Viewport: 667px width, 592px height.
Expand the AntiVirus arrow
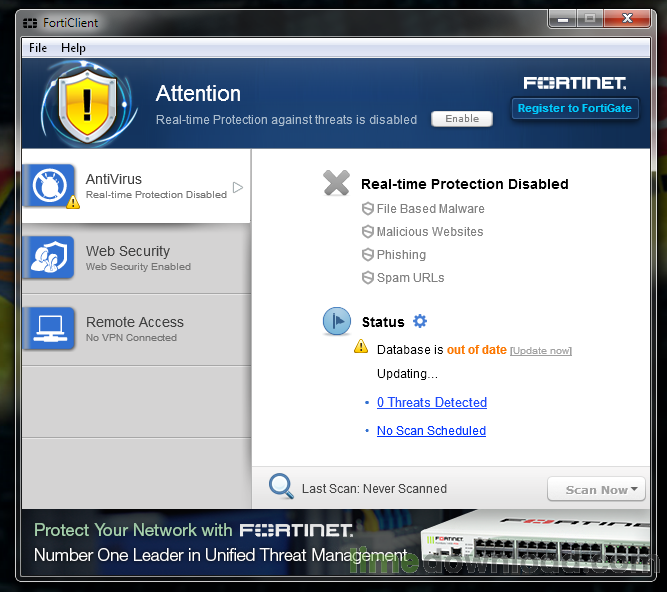[238, 188]
